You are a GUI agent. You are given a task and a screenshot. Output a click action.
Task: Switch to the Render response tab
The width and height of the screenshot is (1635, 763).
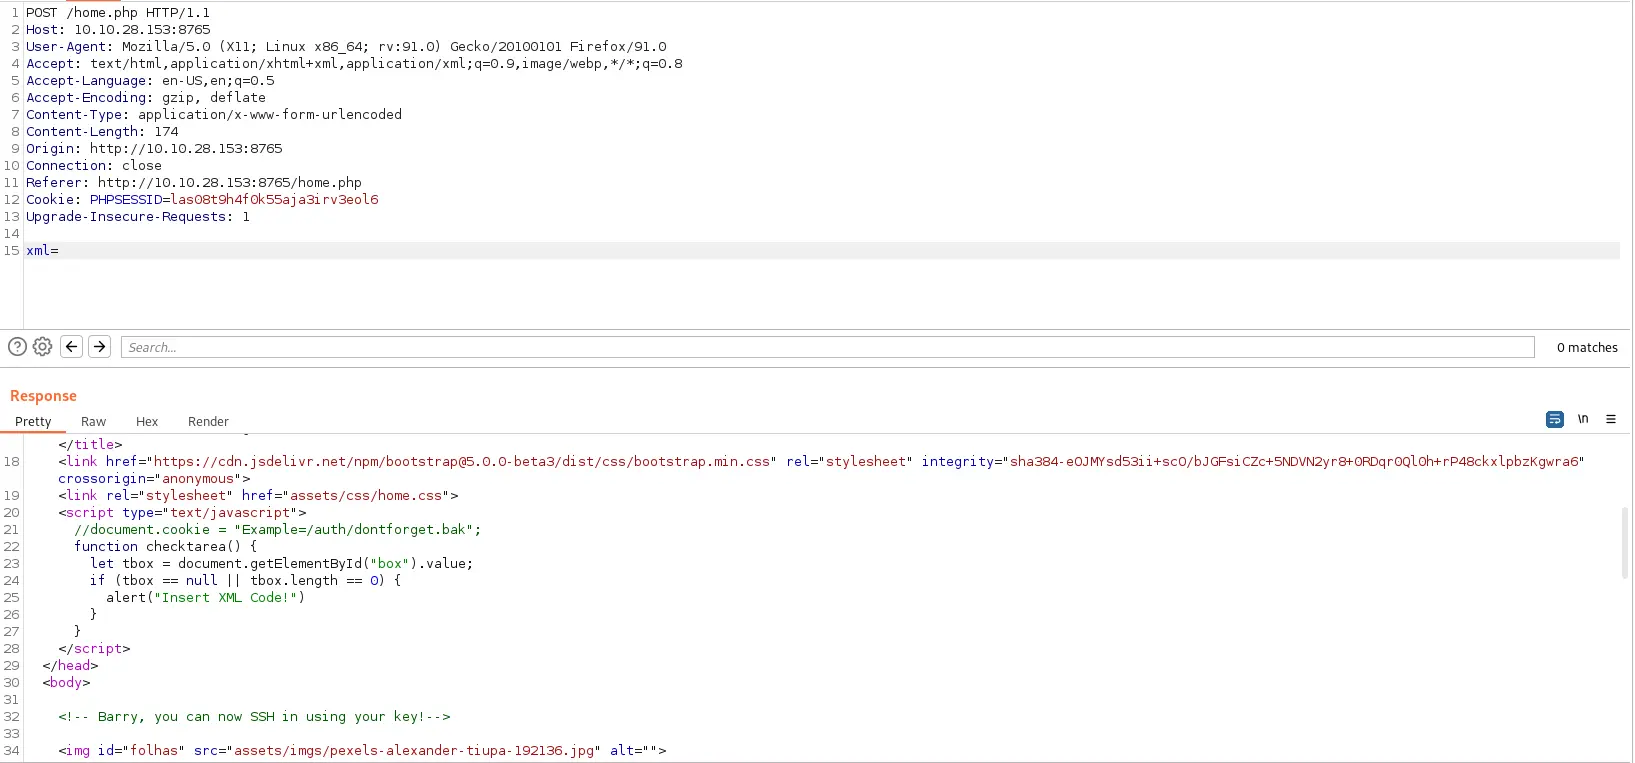pos(208,422)
